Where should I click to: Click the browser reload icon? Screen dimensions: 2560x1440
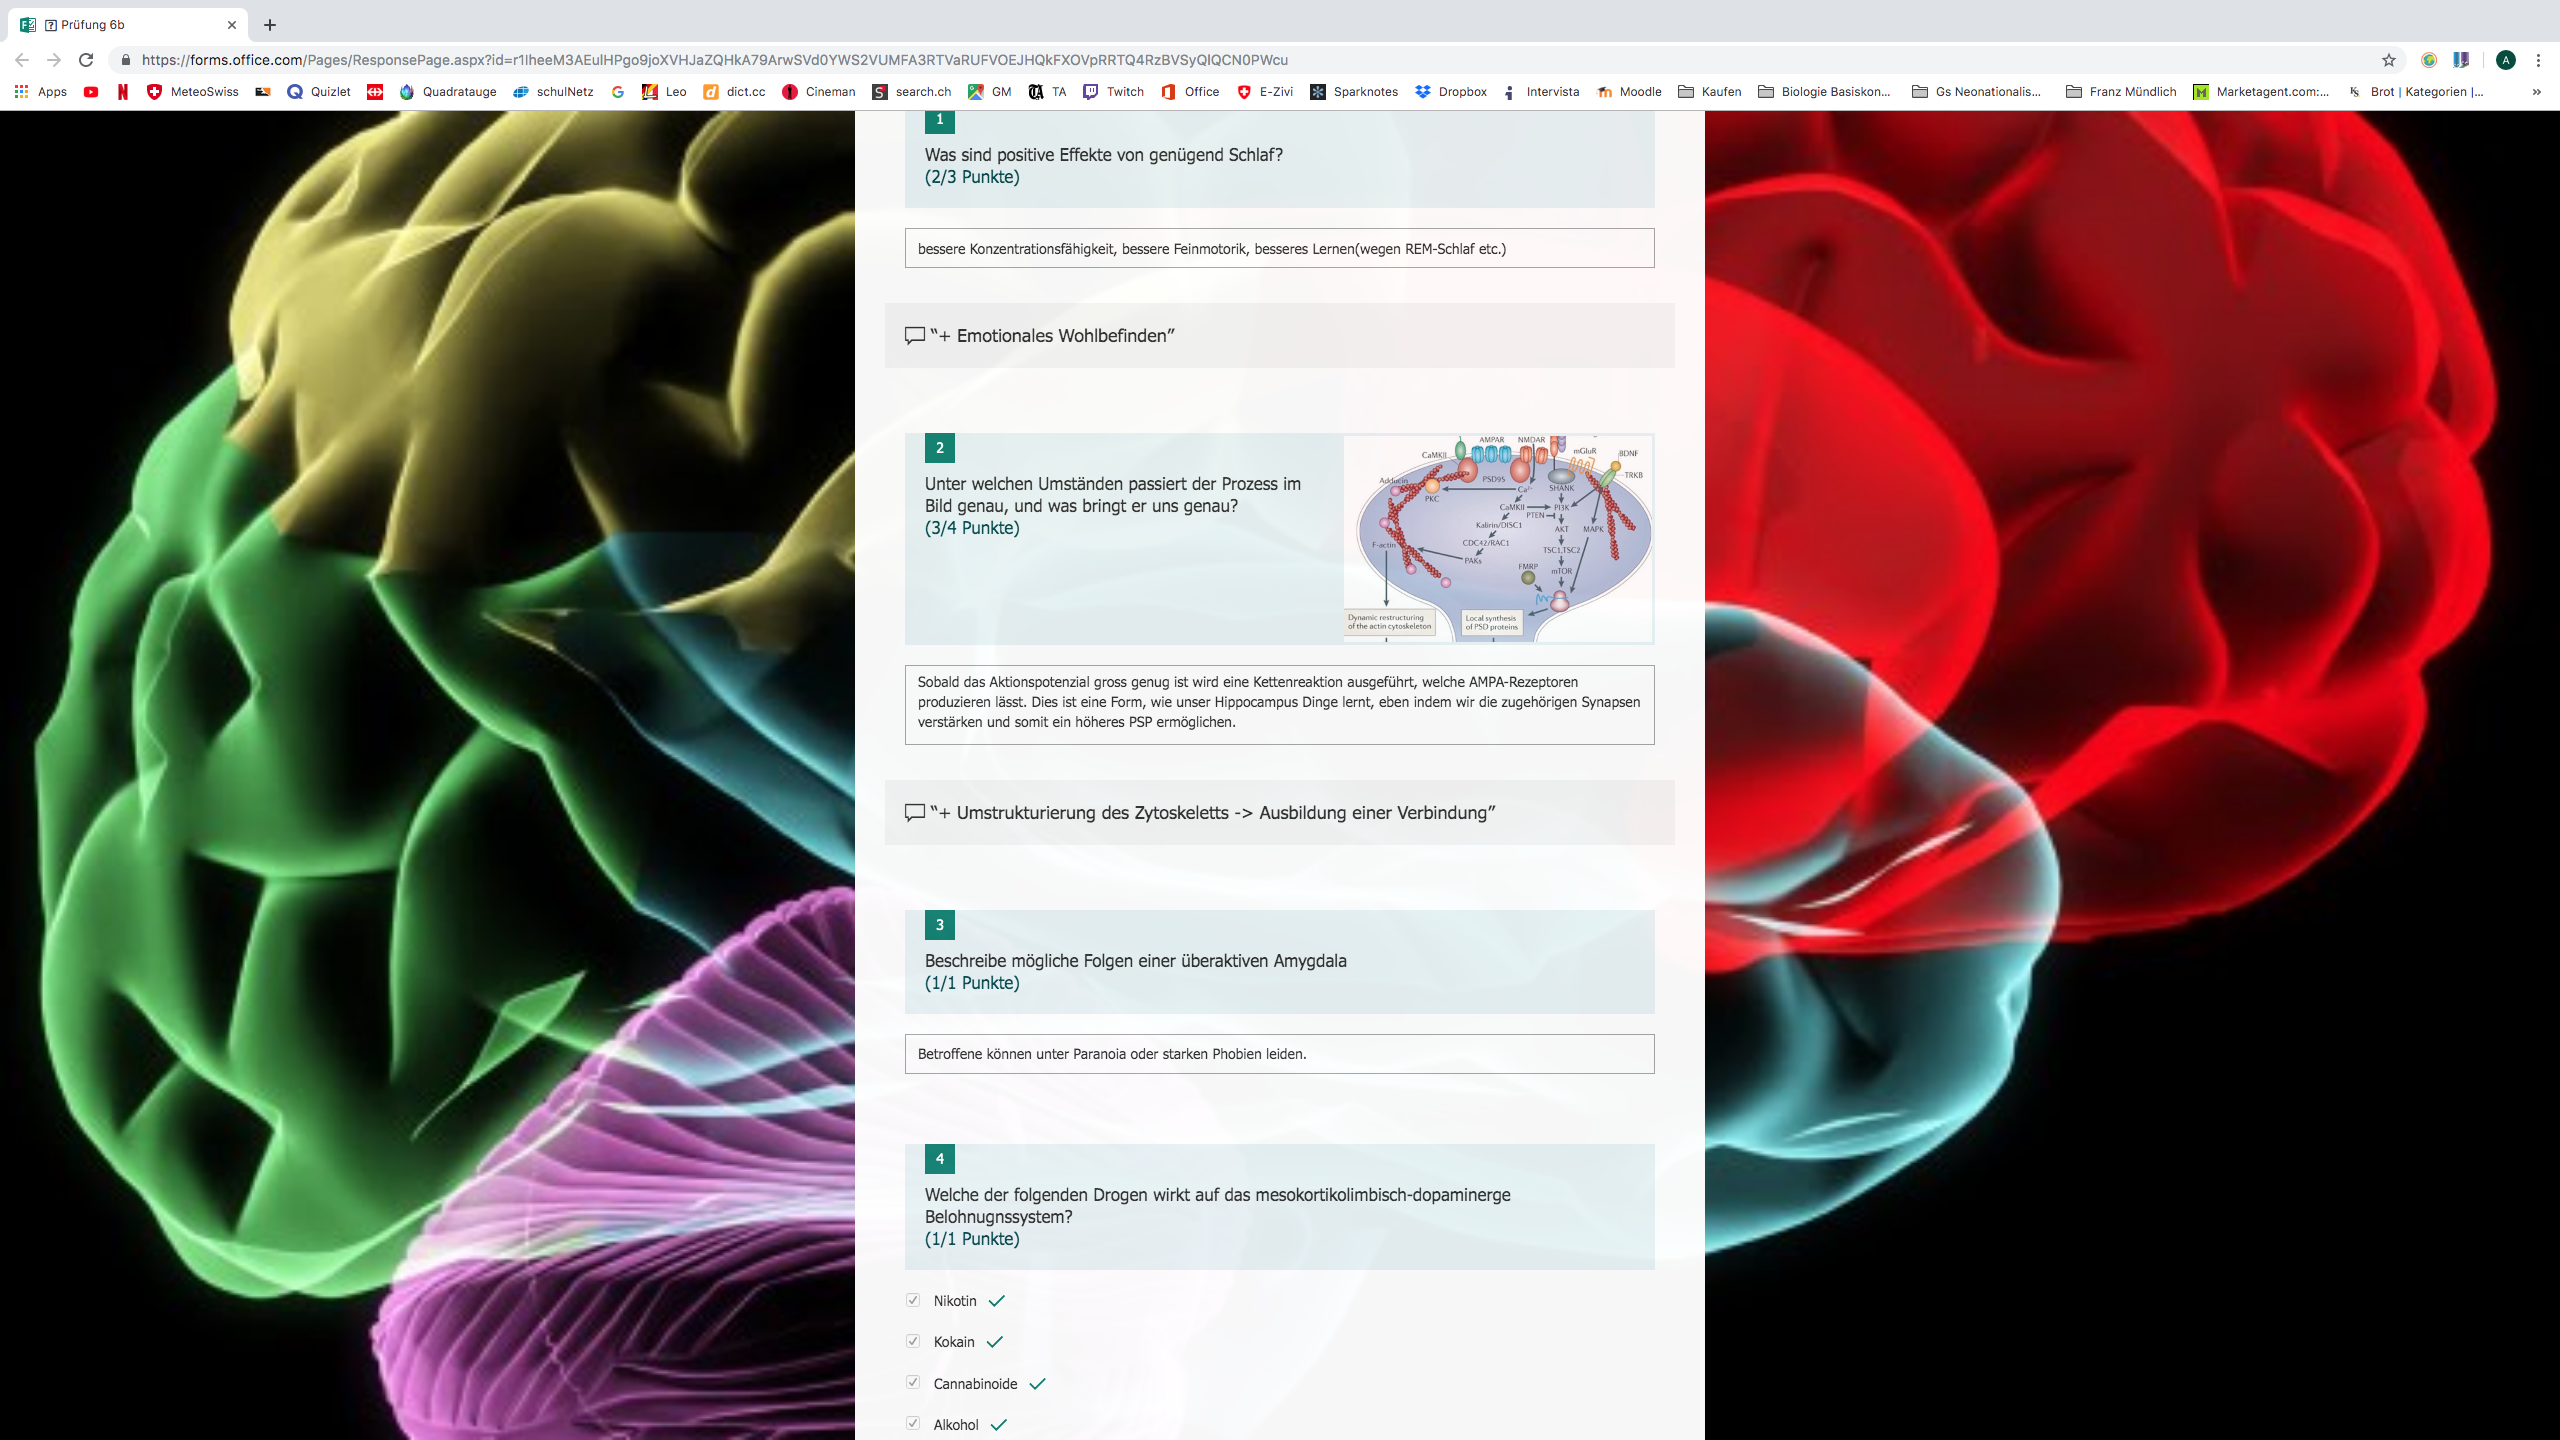pos(86,60)
